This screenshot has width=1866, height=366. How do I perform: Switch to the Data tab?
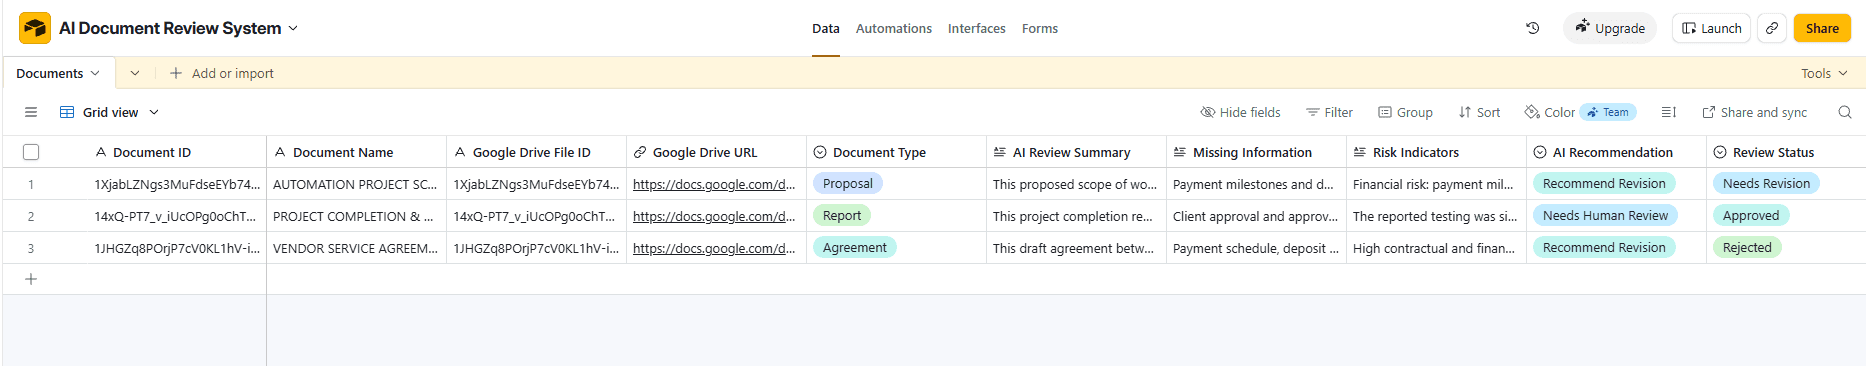tap(826, 28)
